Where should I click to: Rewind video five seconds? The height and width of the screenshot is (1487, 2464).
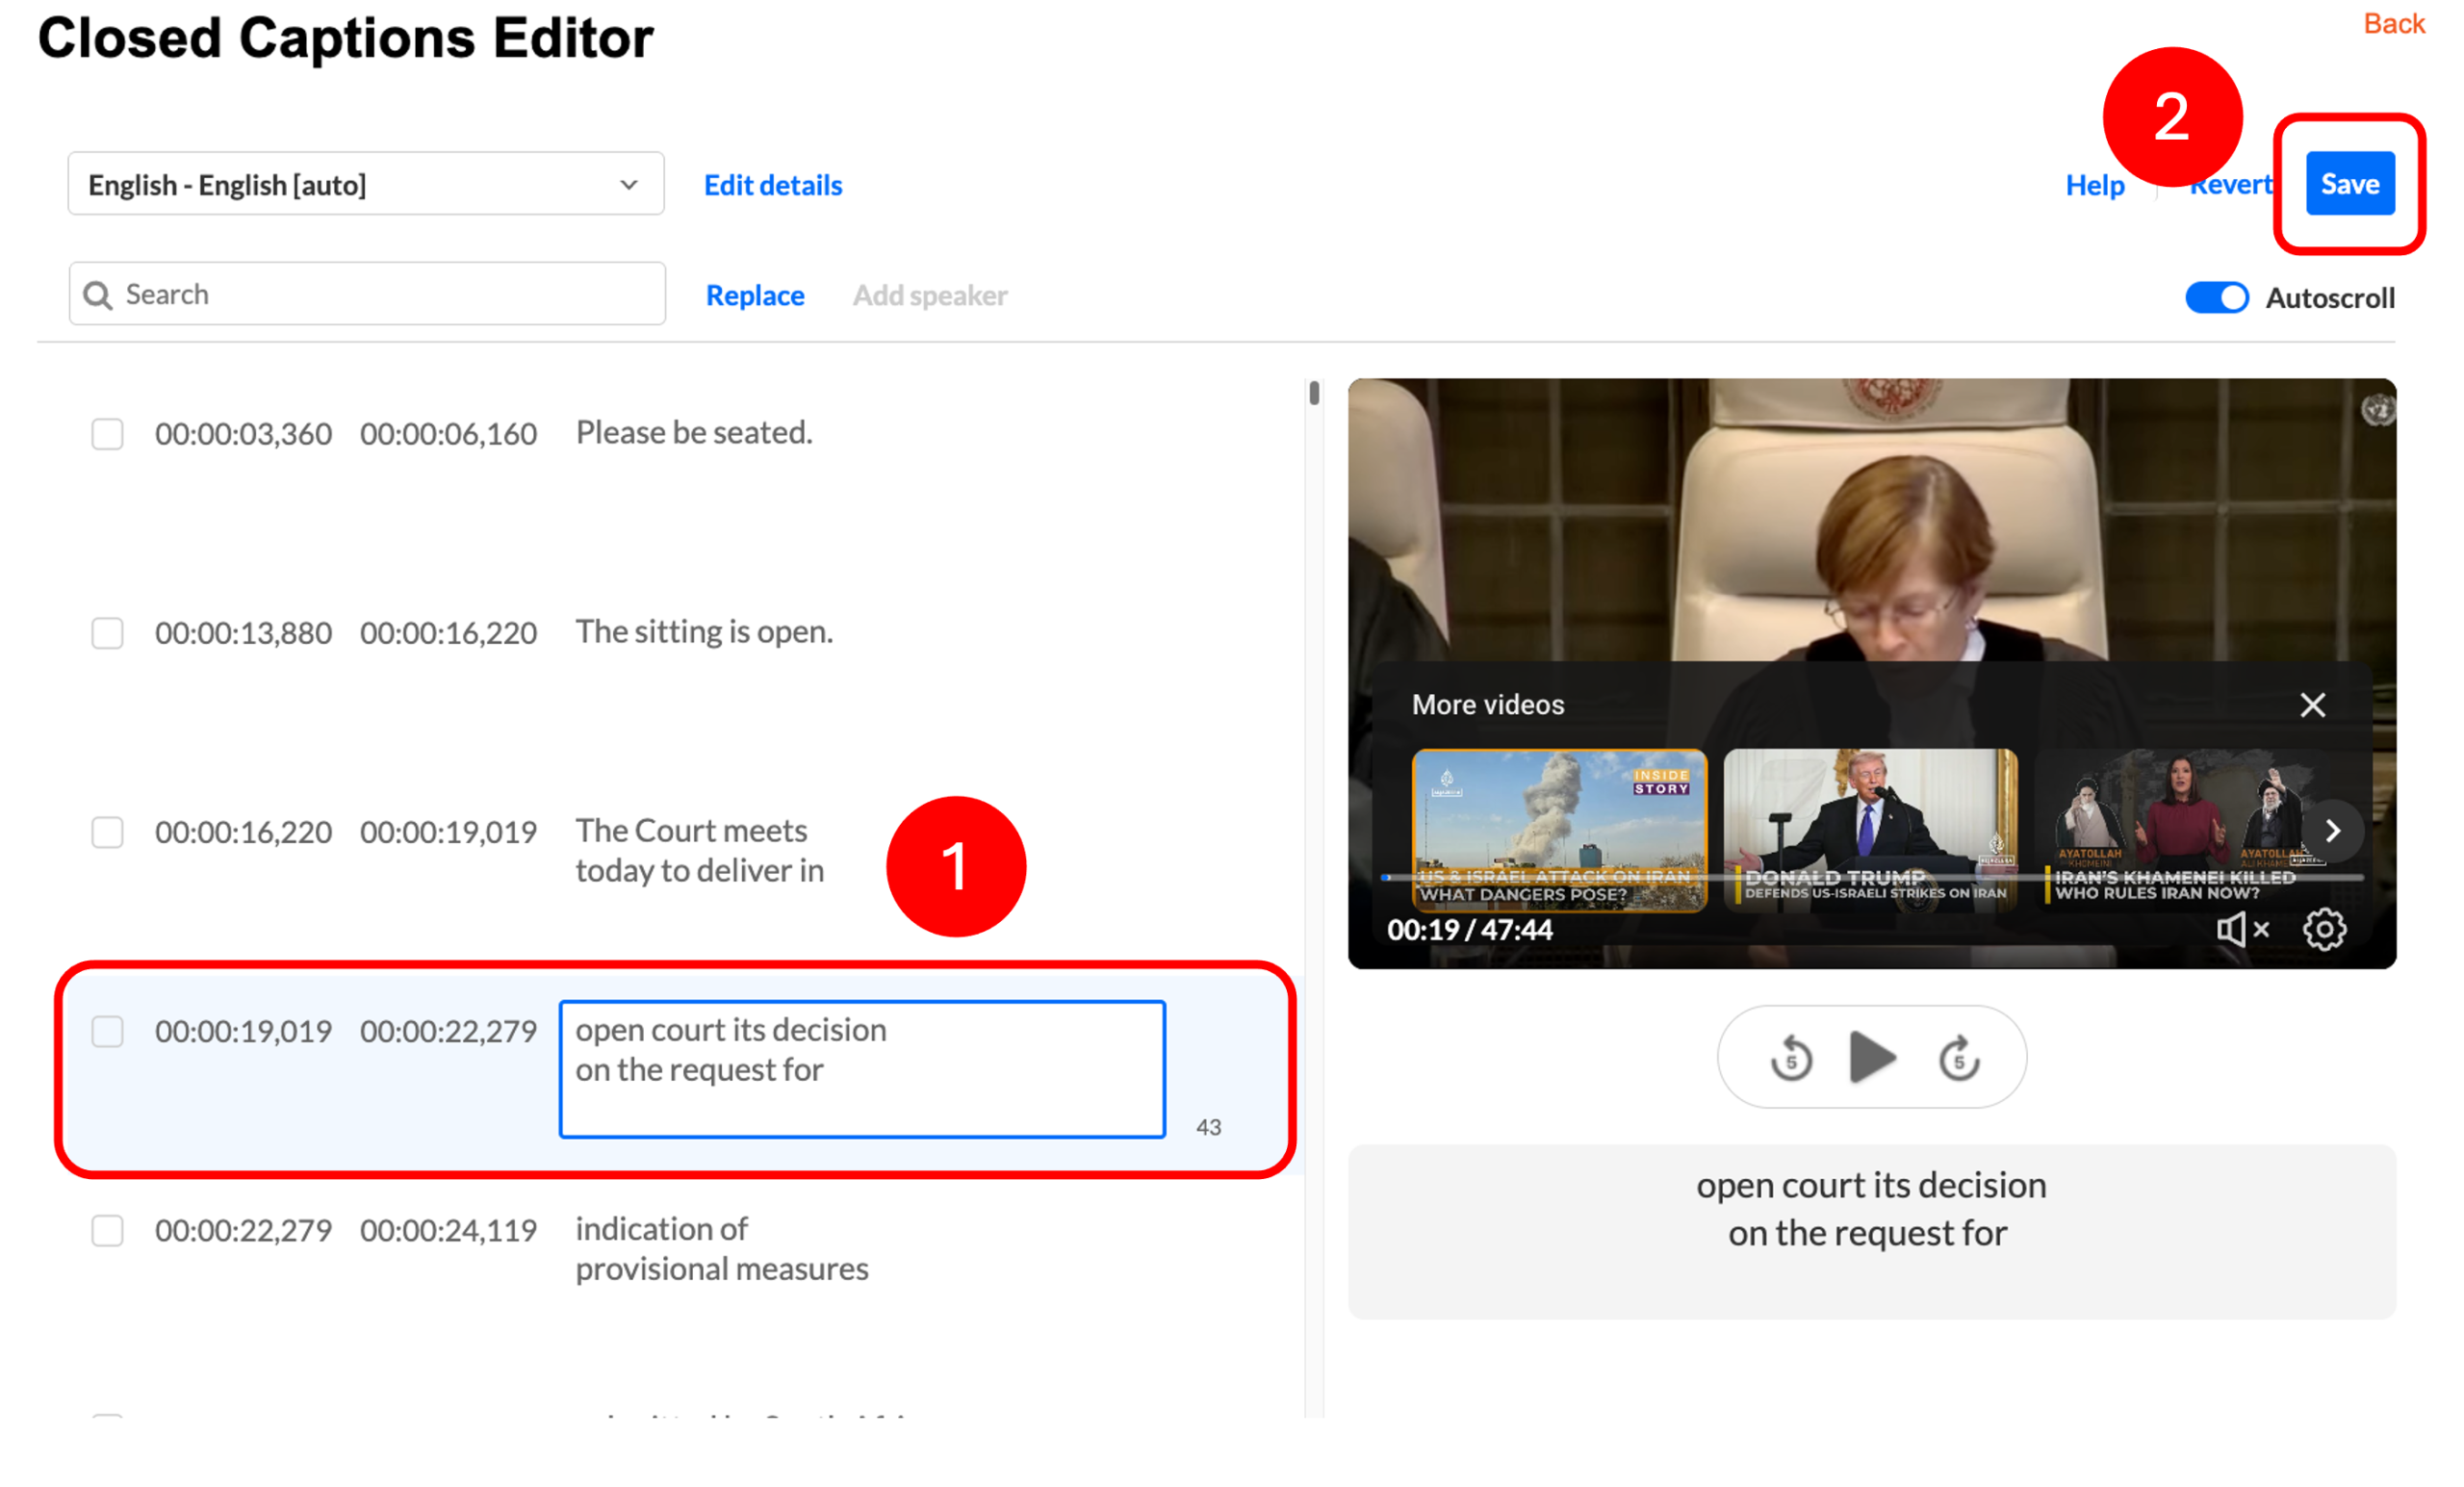tap(1791, 1057)
